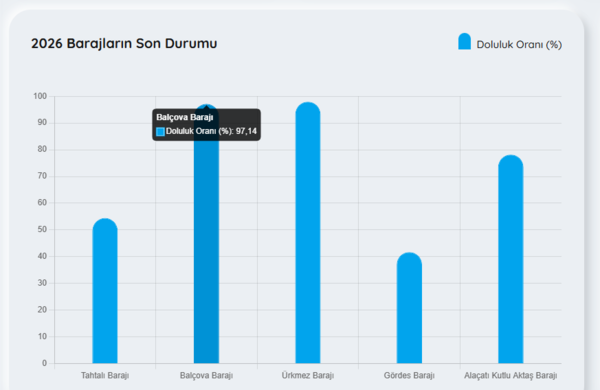Screen dimensions: 600x390
Task: Click the tooltip value 97,14
Action: (x=246, y=131)
